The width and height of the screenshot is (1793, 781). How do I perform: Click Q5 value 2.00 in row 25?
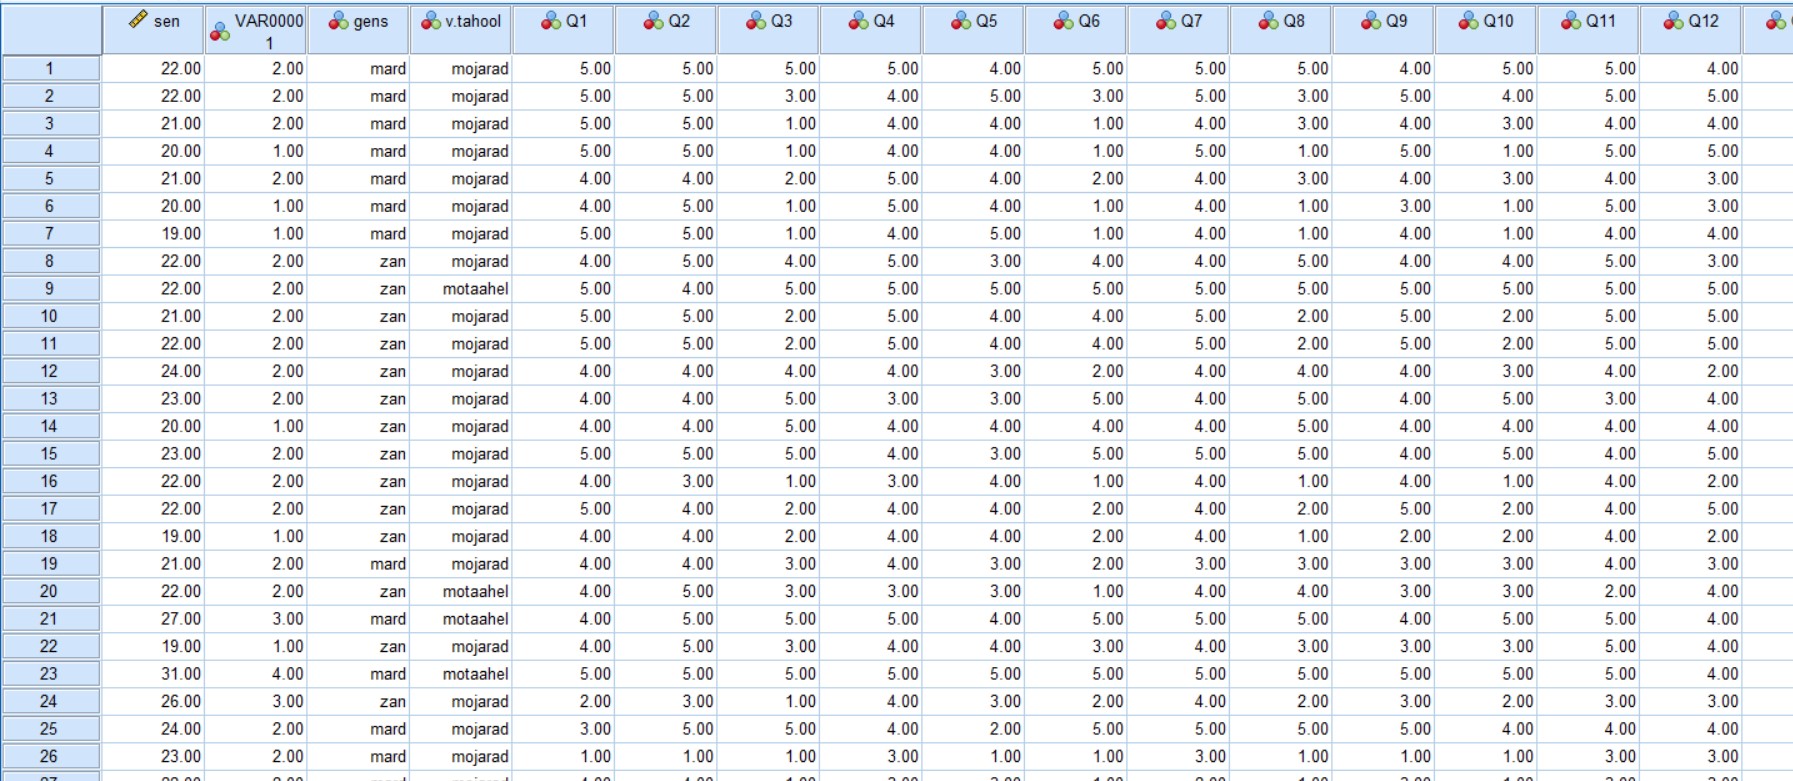tap(1005, 729)
